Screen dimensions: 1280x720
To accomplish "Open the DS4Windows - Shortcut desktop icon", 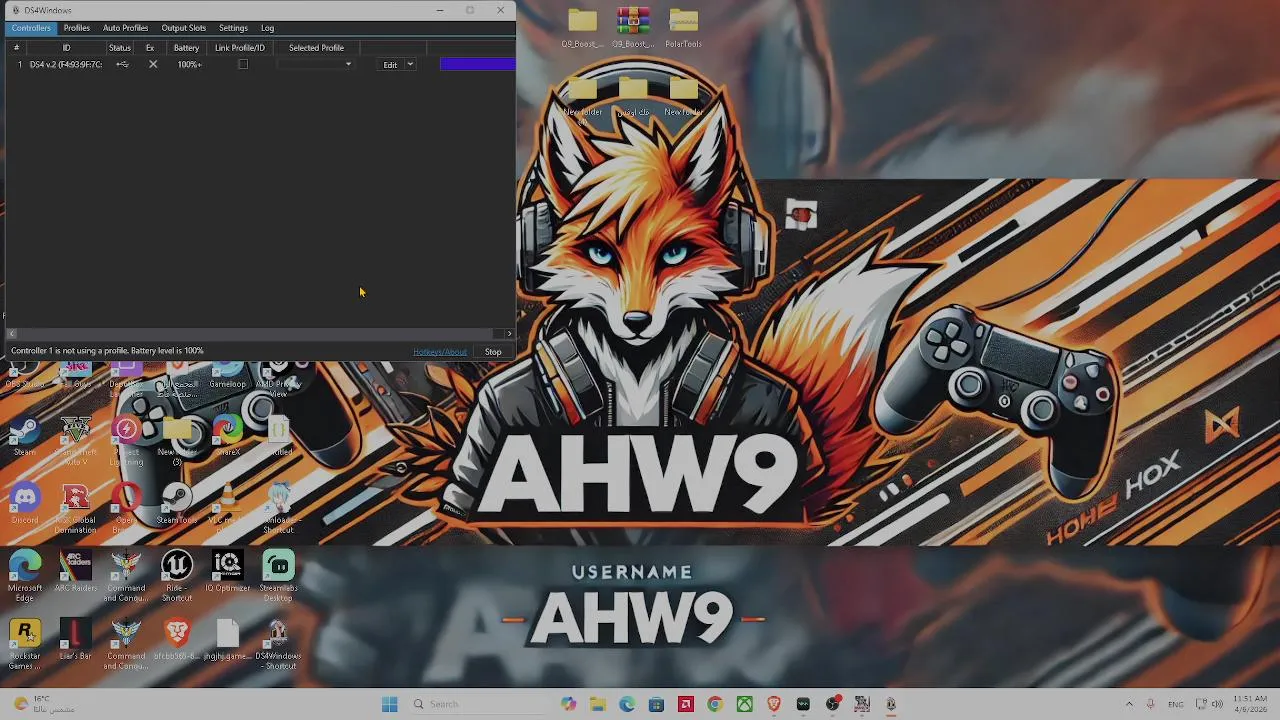I will pyautogui.click(x=279, y=645).
